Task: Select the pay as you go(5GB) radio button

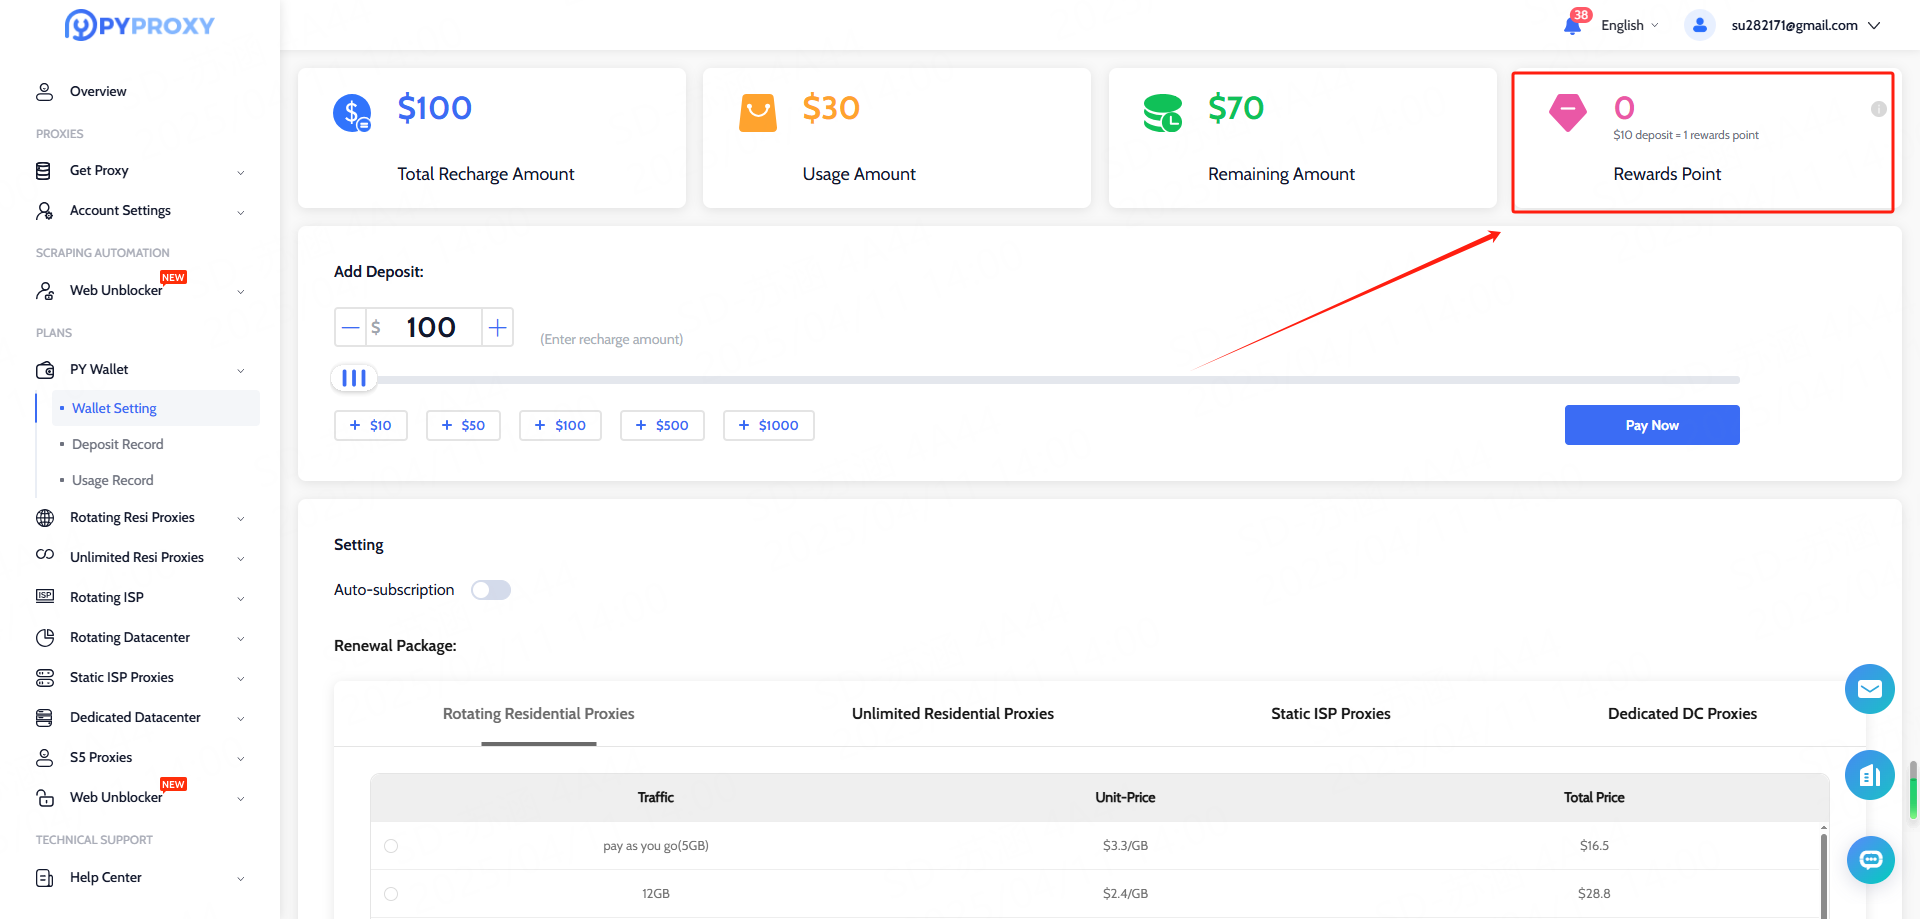Action: pos(391,846)
